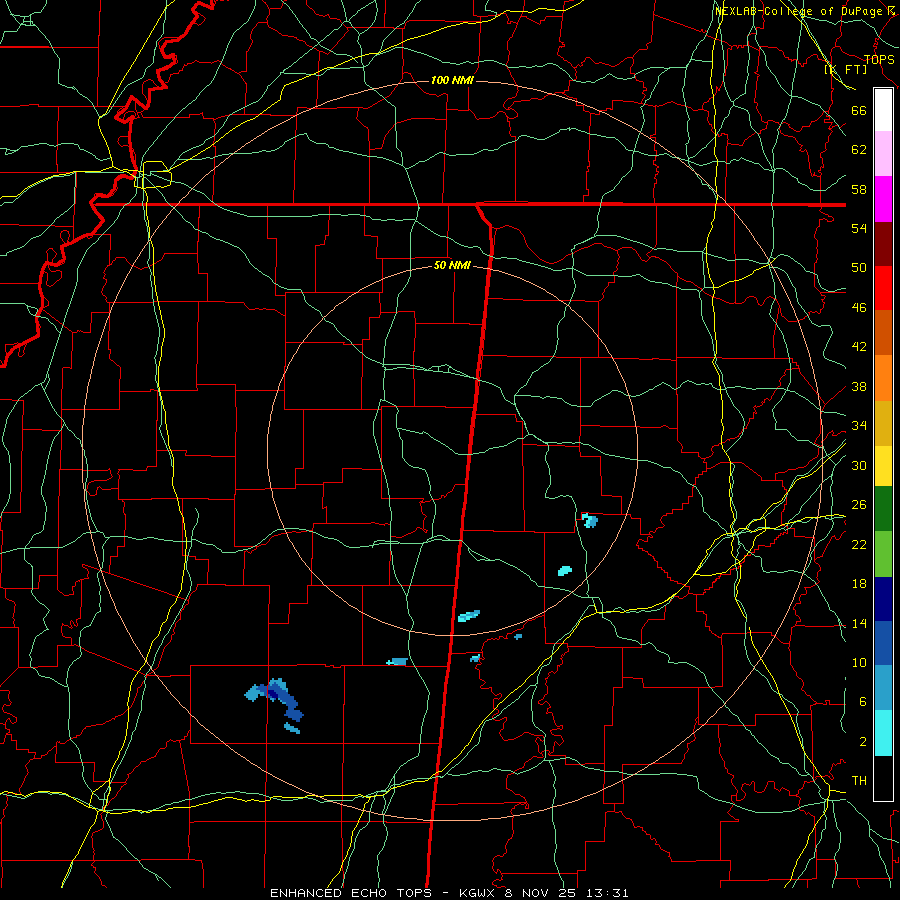Click the '38' legend value

(859, 387)
